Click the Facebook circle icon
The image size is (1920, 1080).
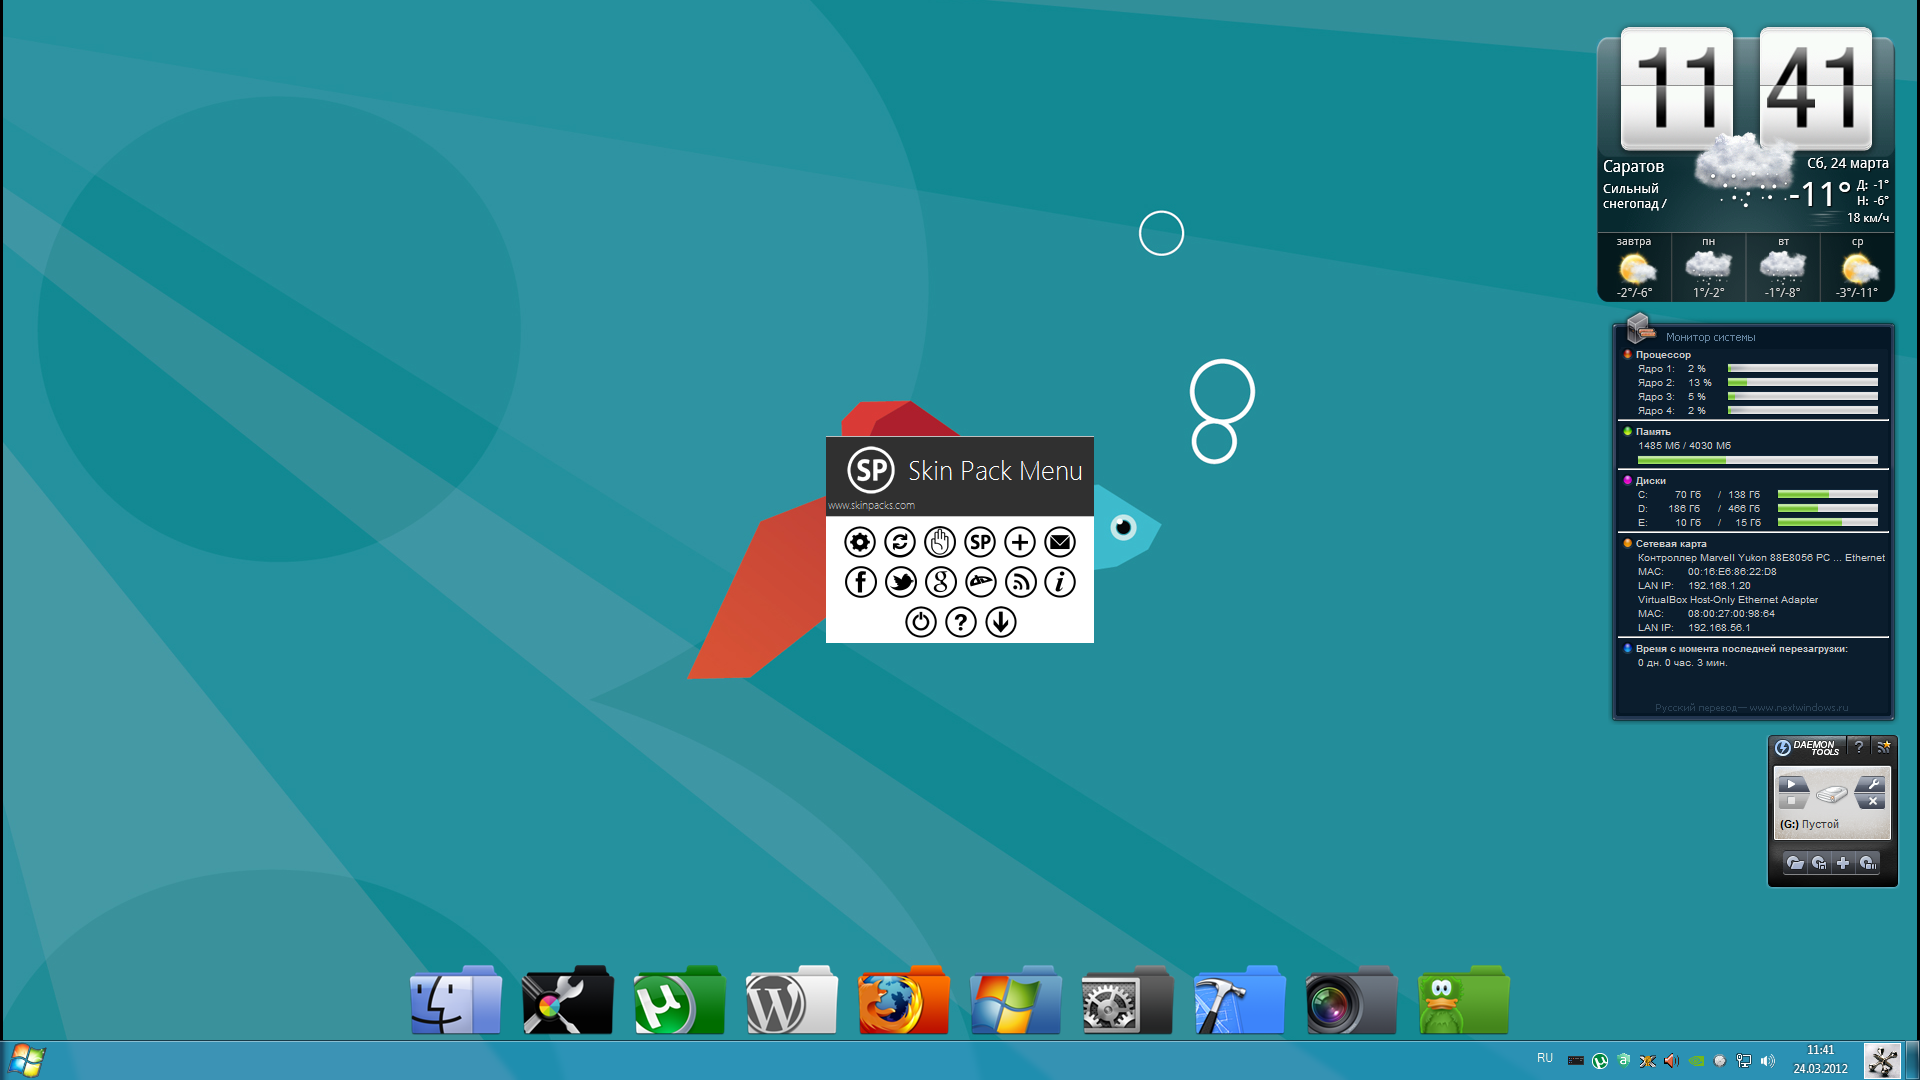(860, 582)
